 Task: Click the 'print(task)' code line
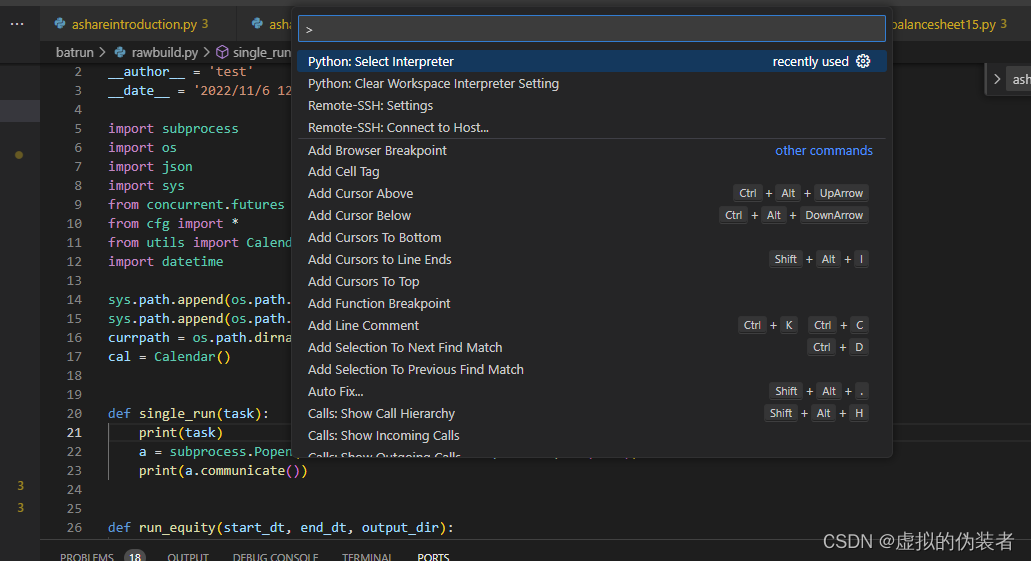(x=181, y=433)
